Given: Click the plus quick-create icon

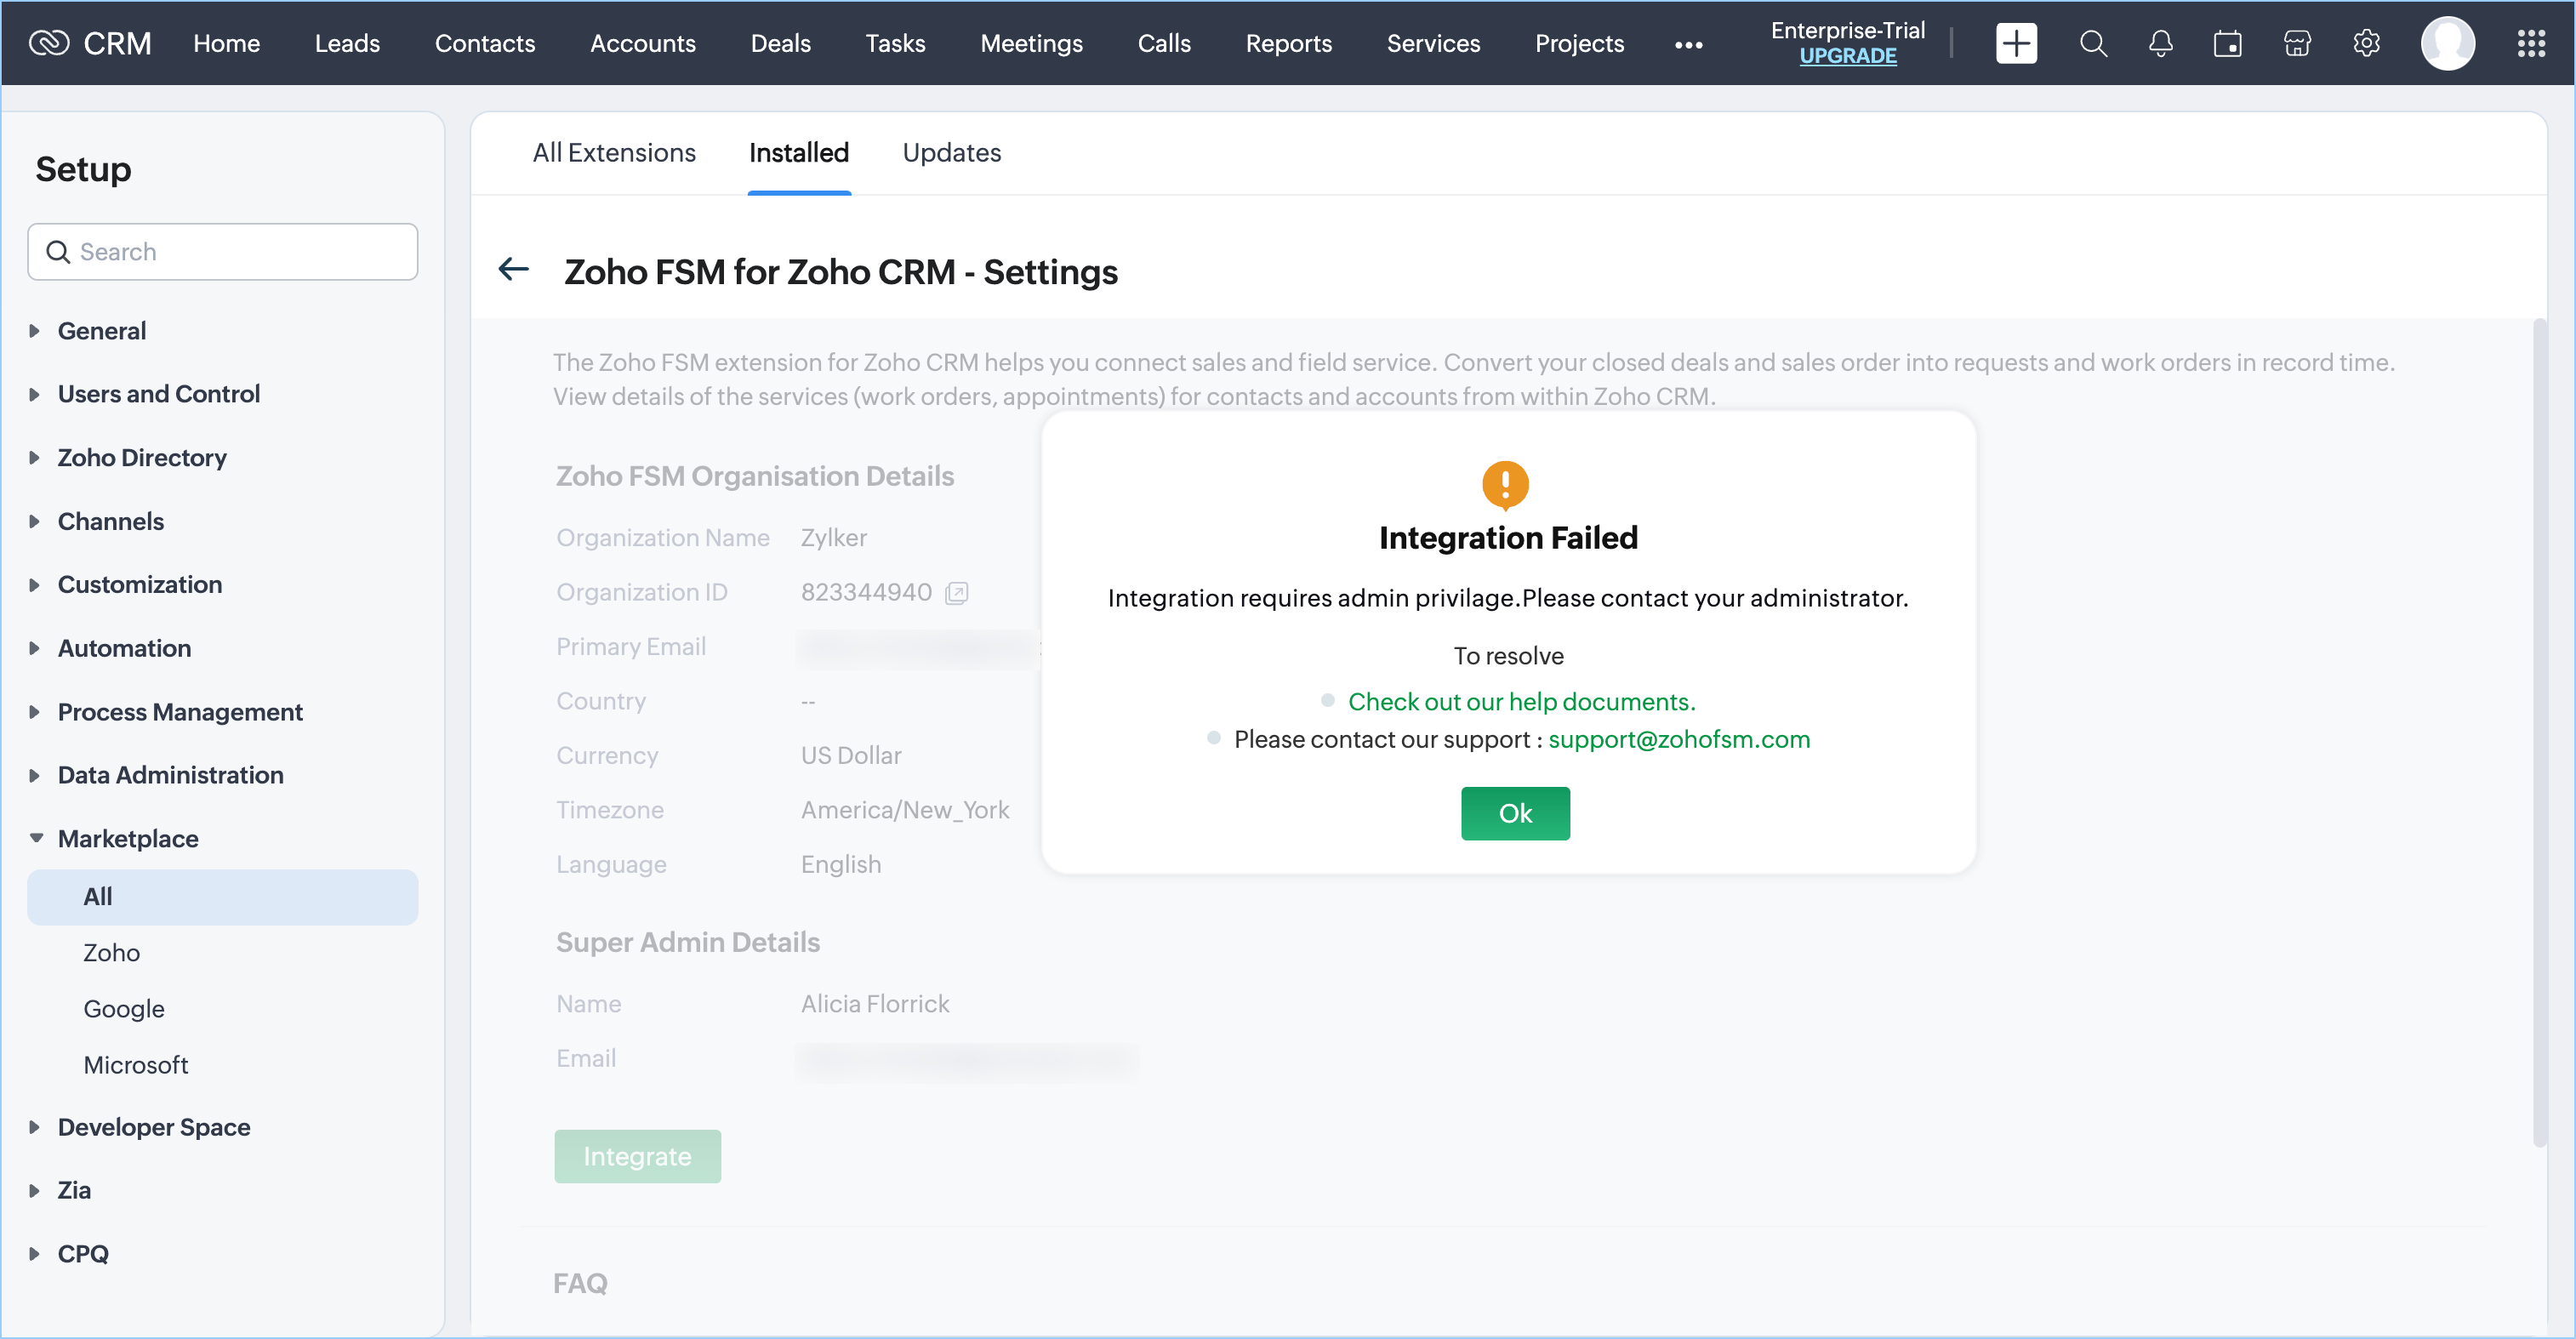Looking at the screenshot, I should [2015, 43].
